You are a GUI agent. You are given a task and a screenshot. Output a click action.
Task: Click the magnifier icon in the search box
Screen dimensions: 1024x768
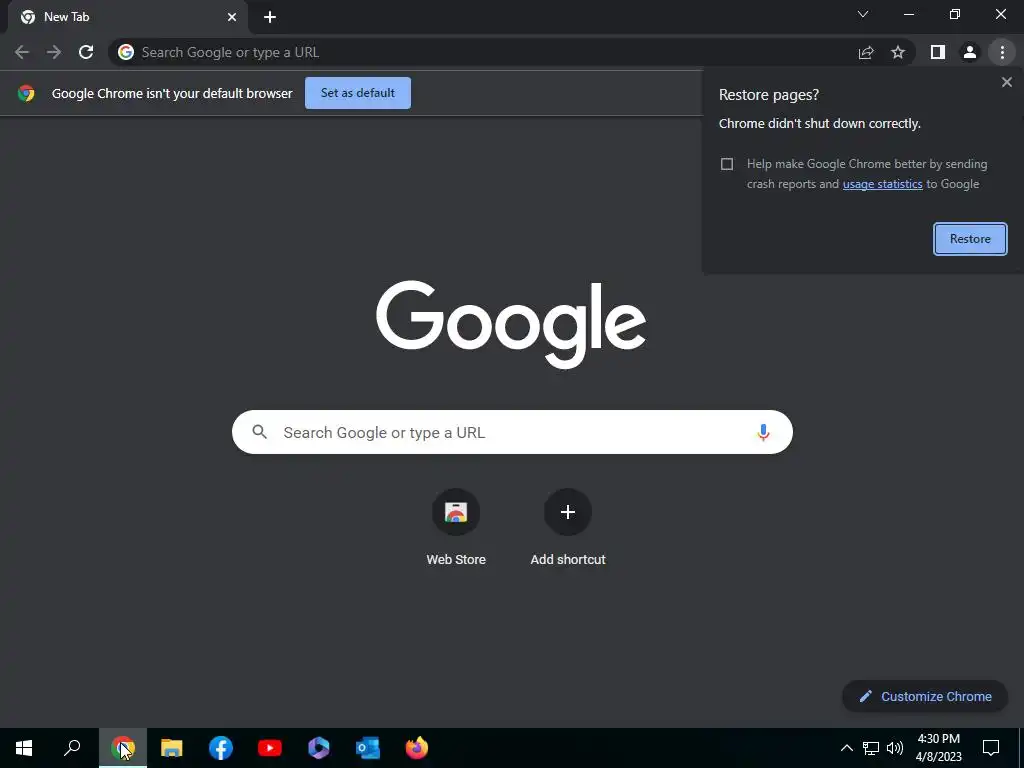260,432
